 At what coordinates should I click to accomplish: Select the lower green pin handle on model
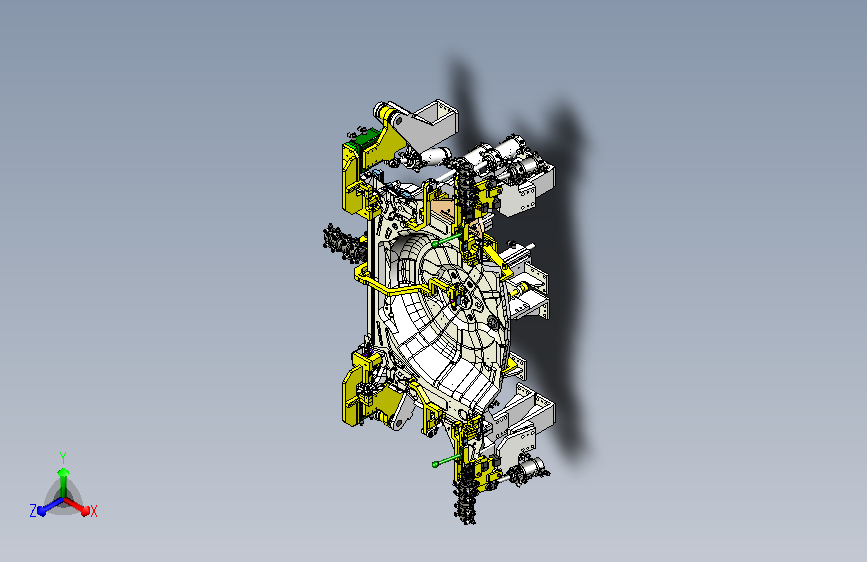pos(447,460)
